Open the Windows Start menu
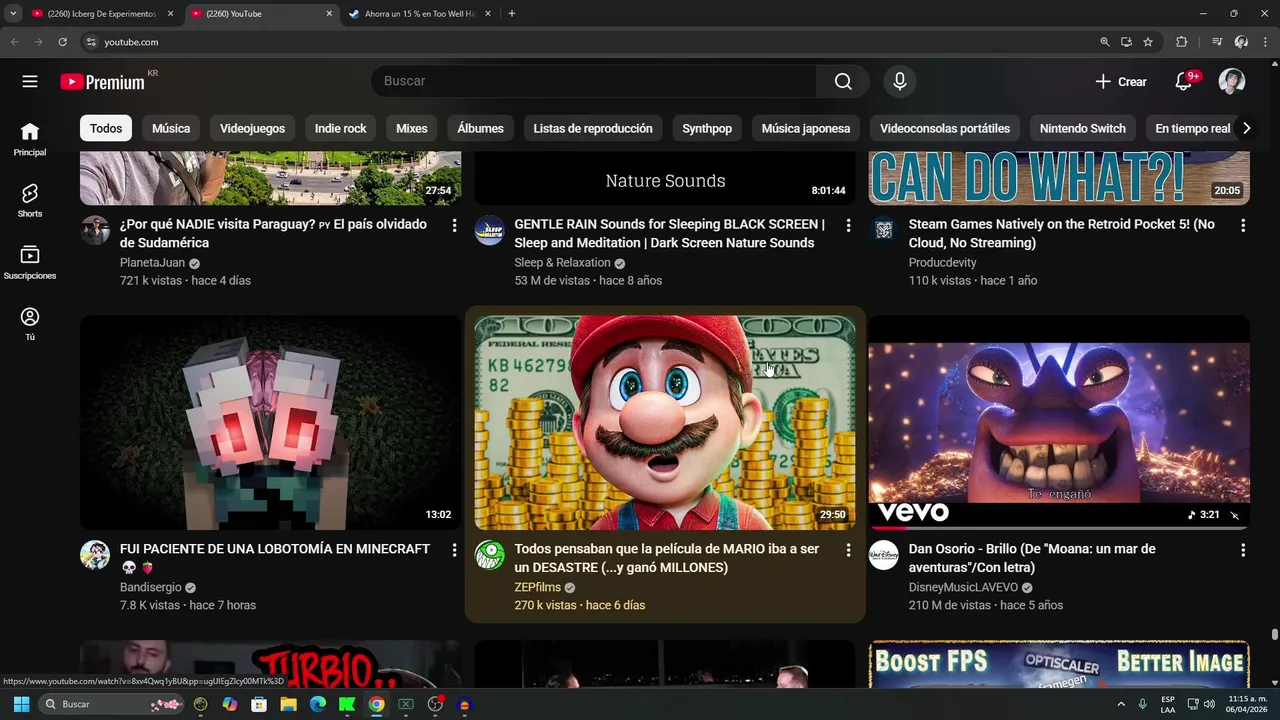 [21, 704]
